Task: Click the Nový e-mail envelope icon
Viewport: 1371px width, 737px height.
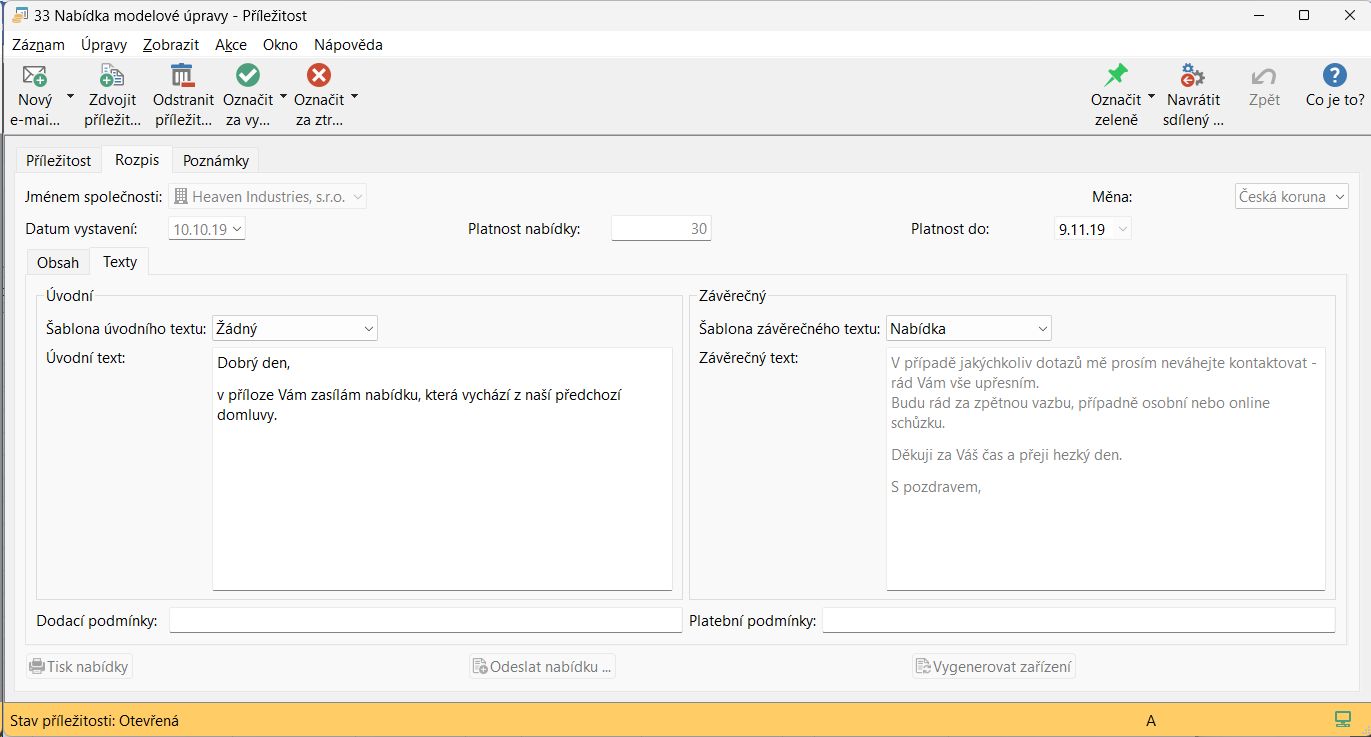Action: click(35, 76)
